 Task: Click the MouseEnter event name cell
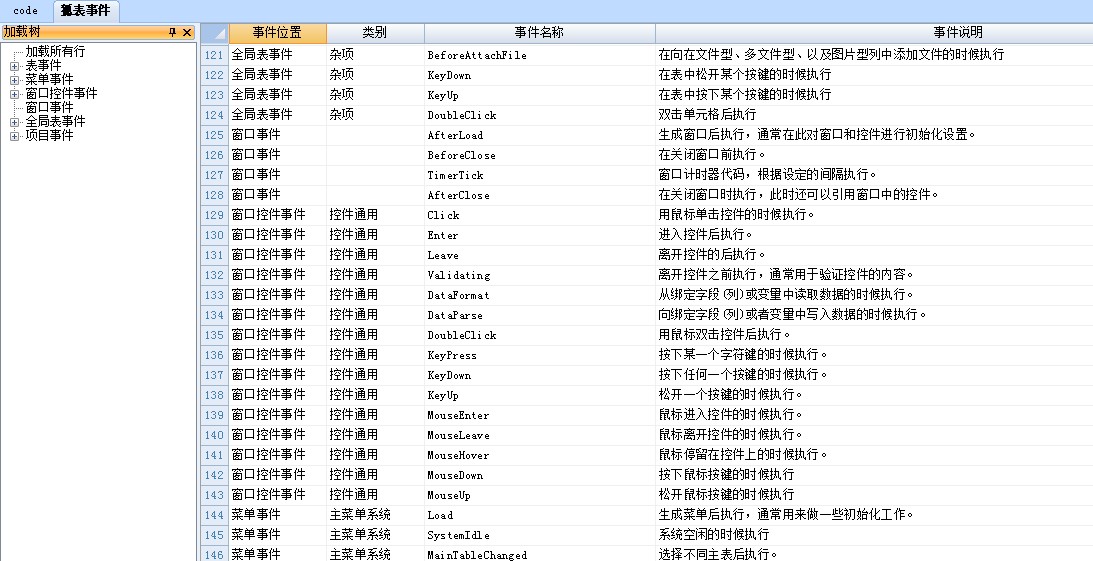pyautogui.click(x=540, y=415)
